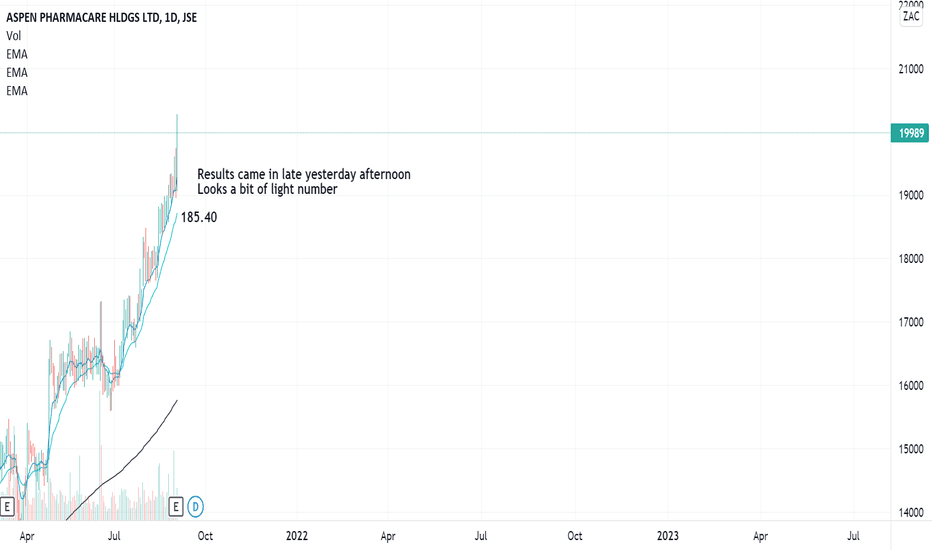Screen dimensions: 932x550
Task: Click the 21000 level on price axis
Action: tap(911, 69)
